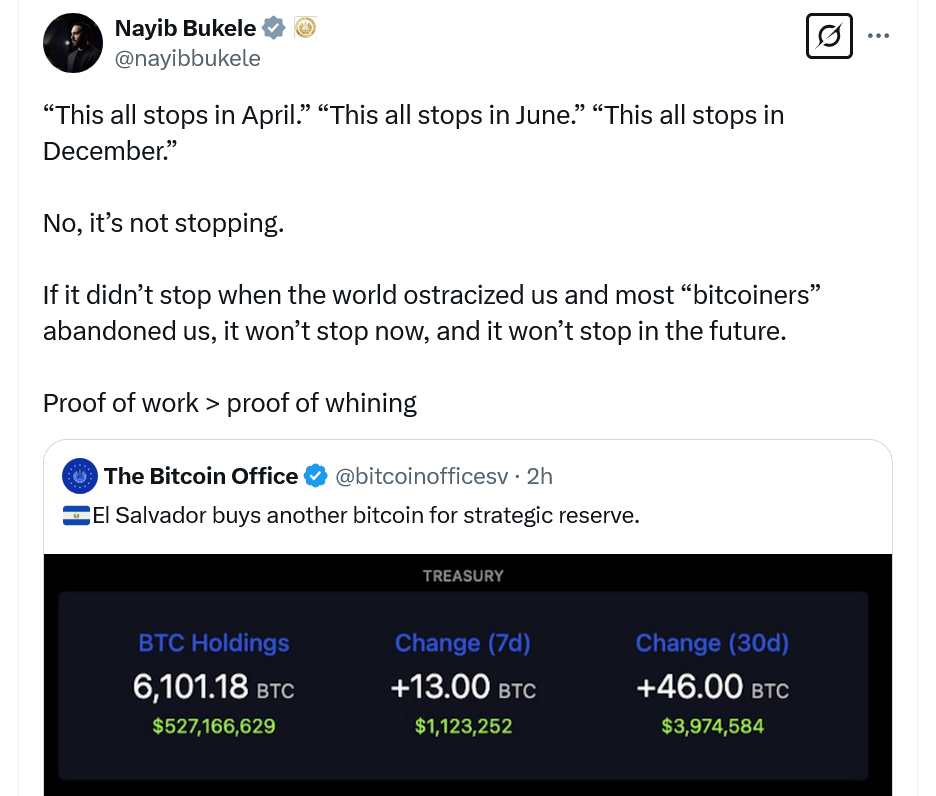
Task: Click the El Salvador flag emoji
Action: pyautogui.click(x=76, y=516)
